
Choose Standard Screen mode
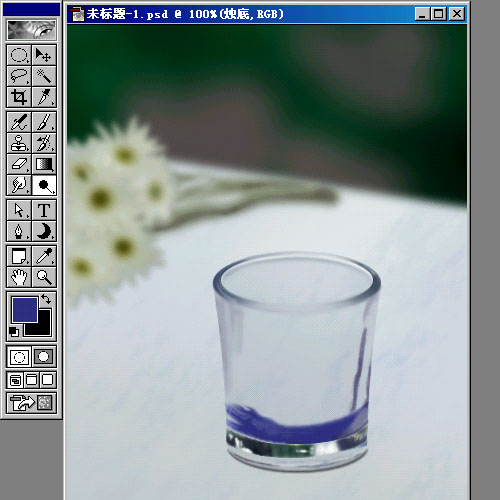tap(15, 380)
